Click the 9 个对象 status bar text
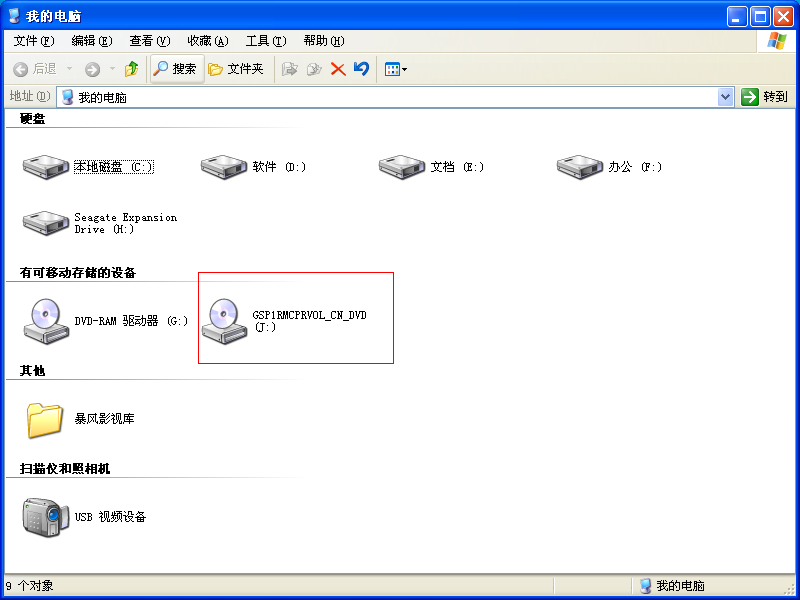Screen dimensions: 800x600 [30, 586]
